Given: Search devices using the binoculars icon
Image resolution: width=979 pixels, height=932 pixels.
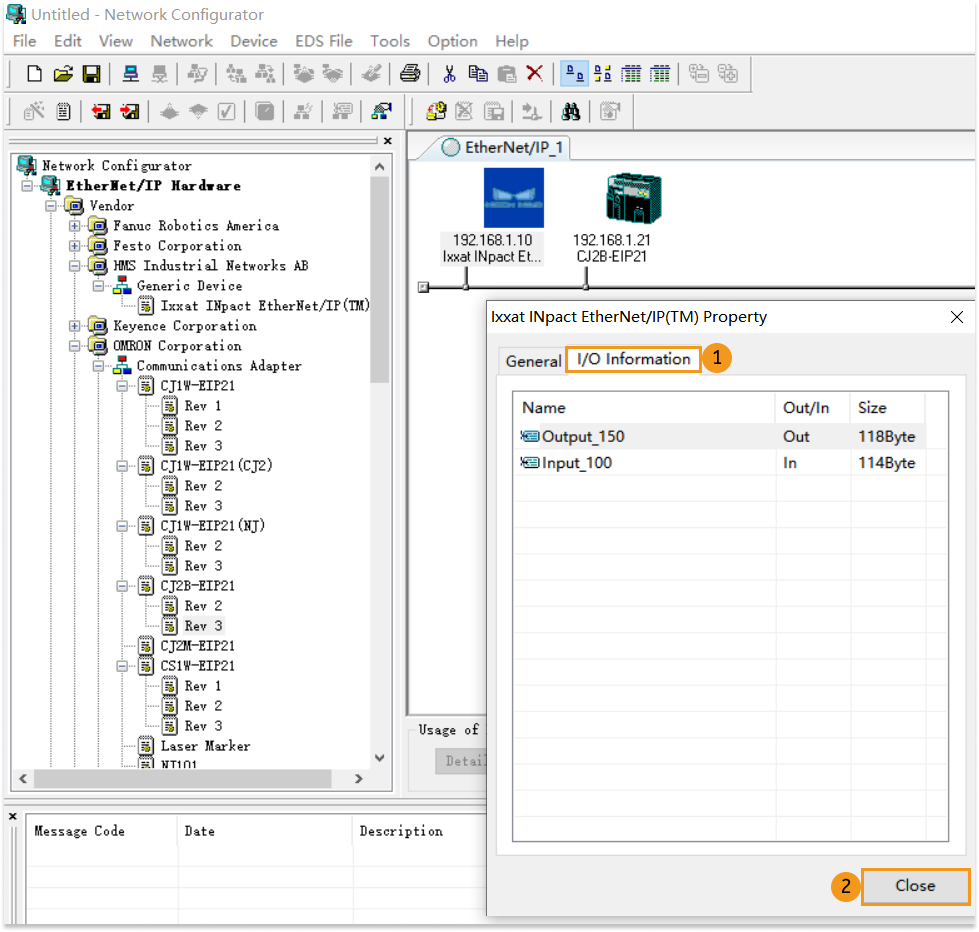Looking at the screenshot, I should 571,111.
